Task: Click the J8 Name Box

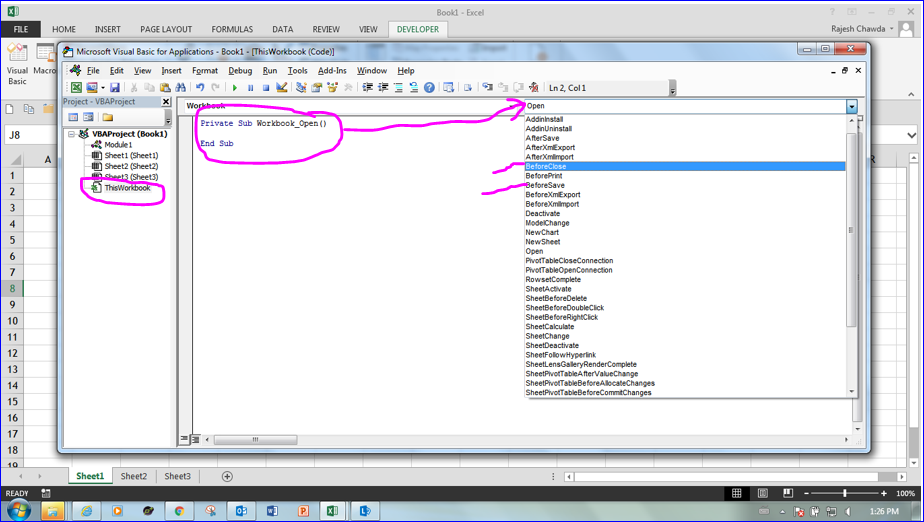Action: coord(30,136)
